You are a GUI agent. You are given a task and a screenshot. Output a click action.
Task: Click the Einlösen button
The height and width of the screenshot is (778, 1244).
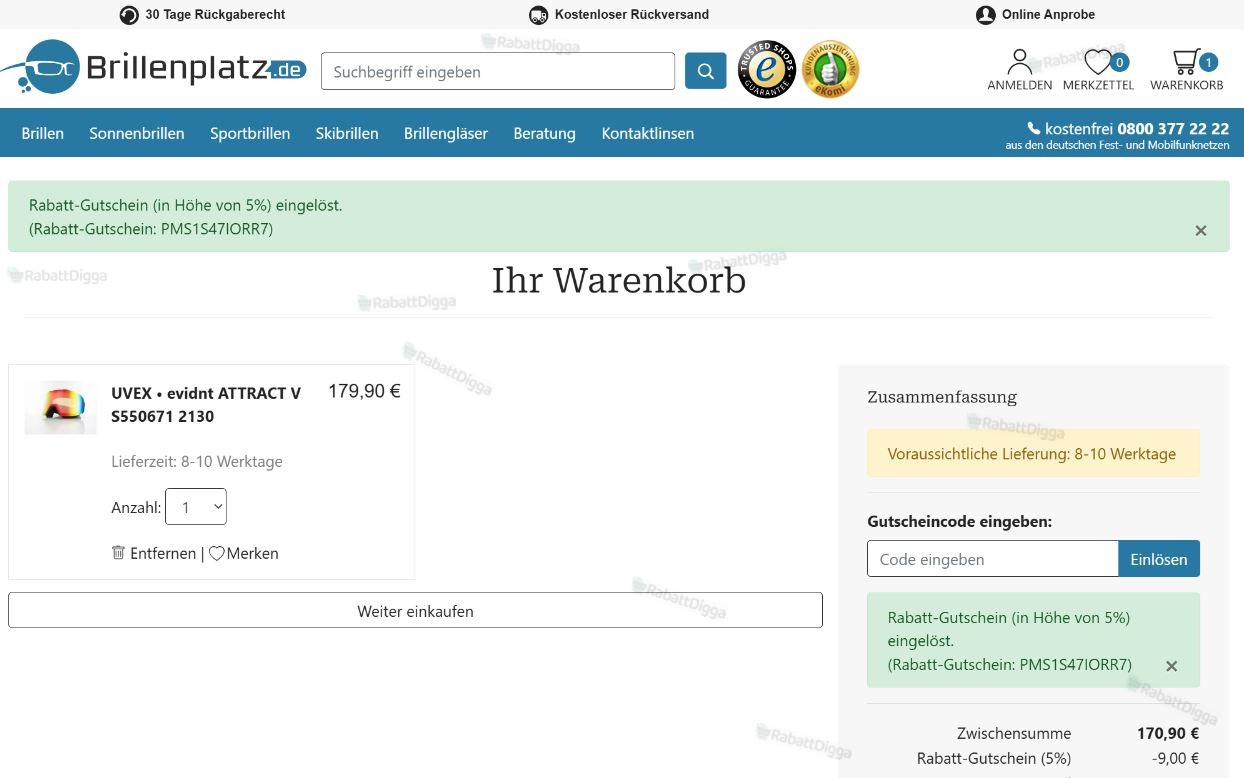coord(1159,559)
